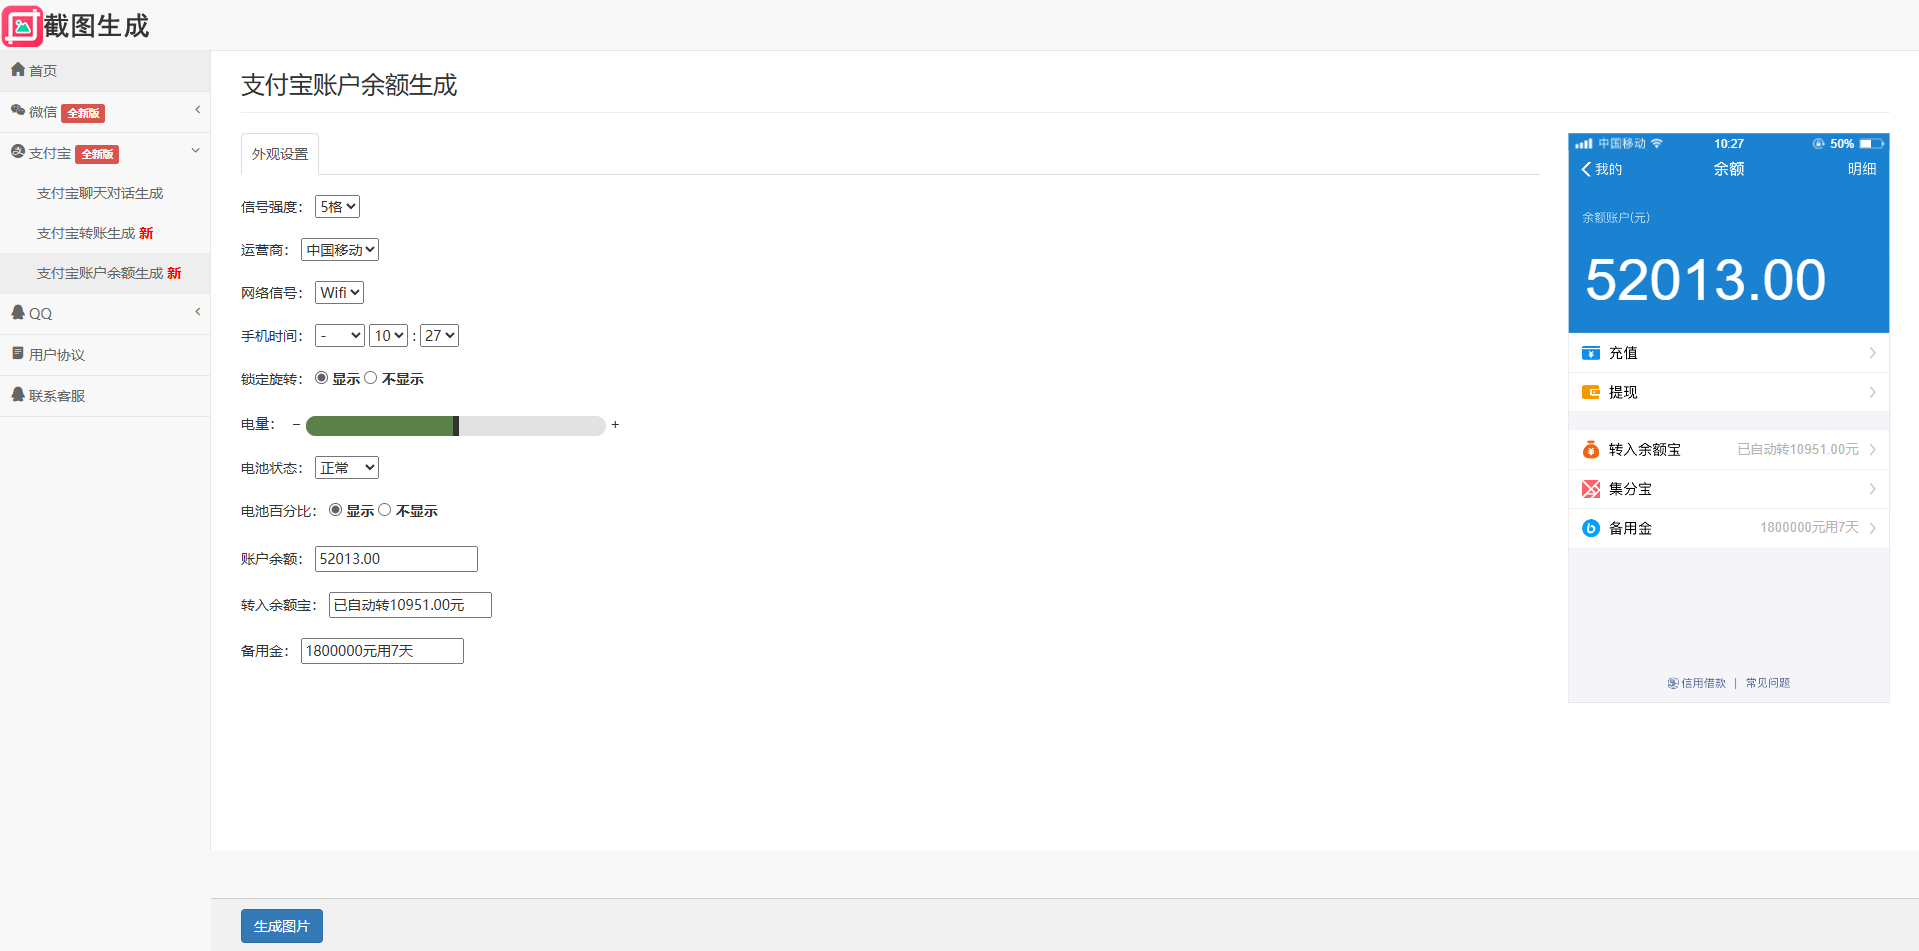
Task: Select 不显示 for 锁定旋转
Action: (371, 378)
